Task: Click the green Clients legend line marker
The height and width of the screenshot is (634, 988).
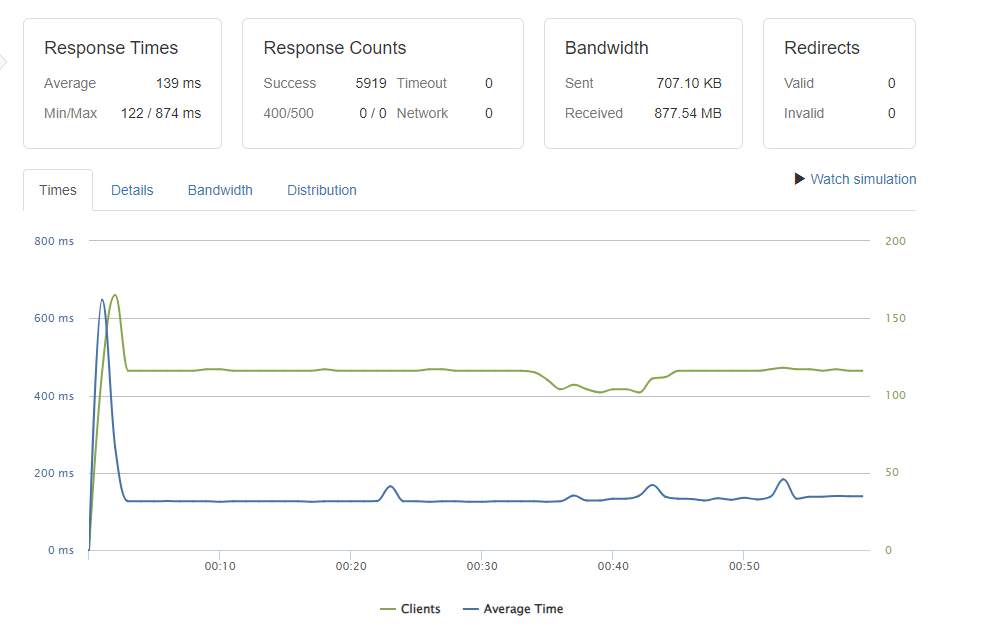Action: coord(387,609)
